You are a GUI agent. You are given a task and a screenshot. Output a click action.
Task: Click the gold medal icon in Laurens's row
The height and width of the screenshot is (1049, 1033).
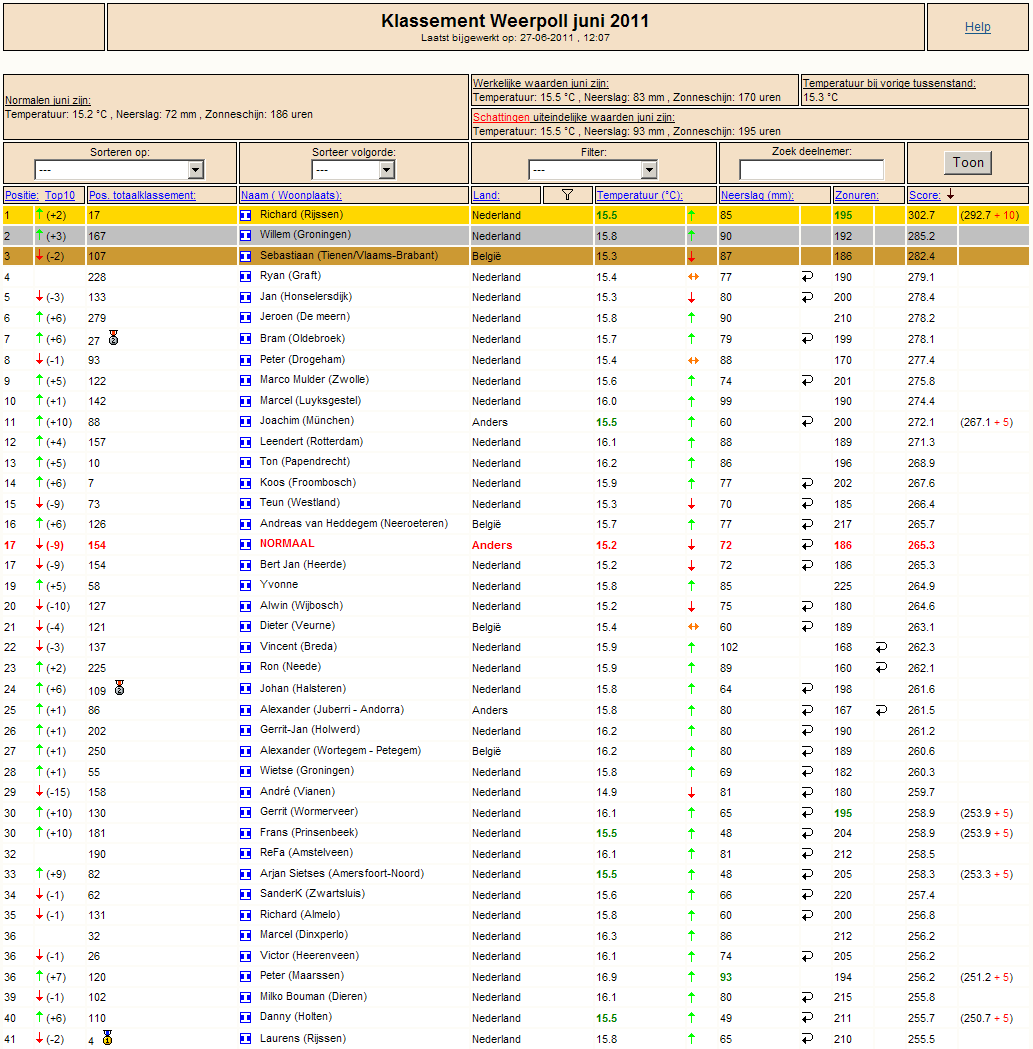(108, 1038)
